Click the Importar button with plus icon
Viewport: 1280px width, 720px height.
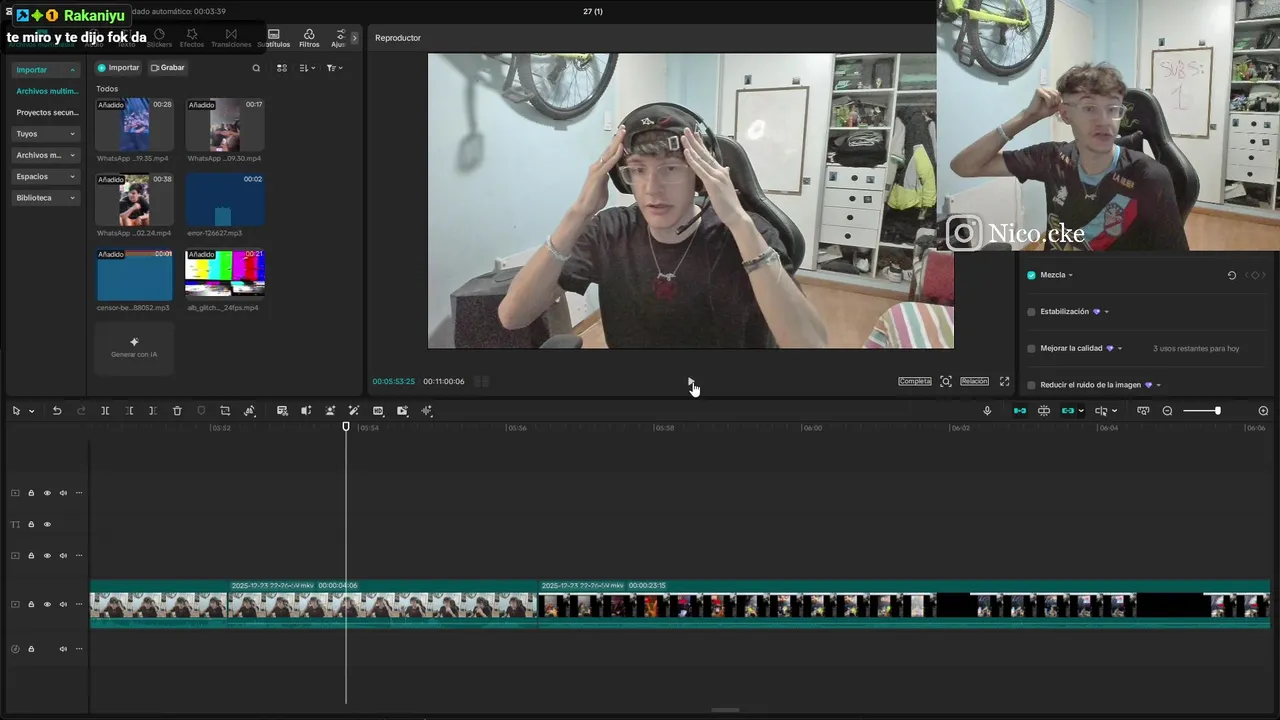[118, 68]
